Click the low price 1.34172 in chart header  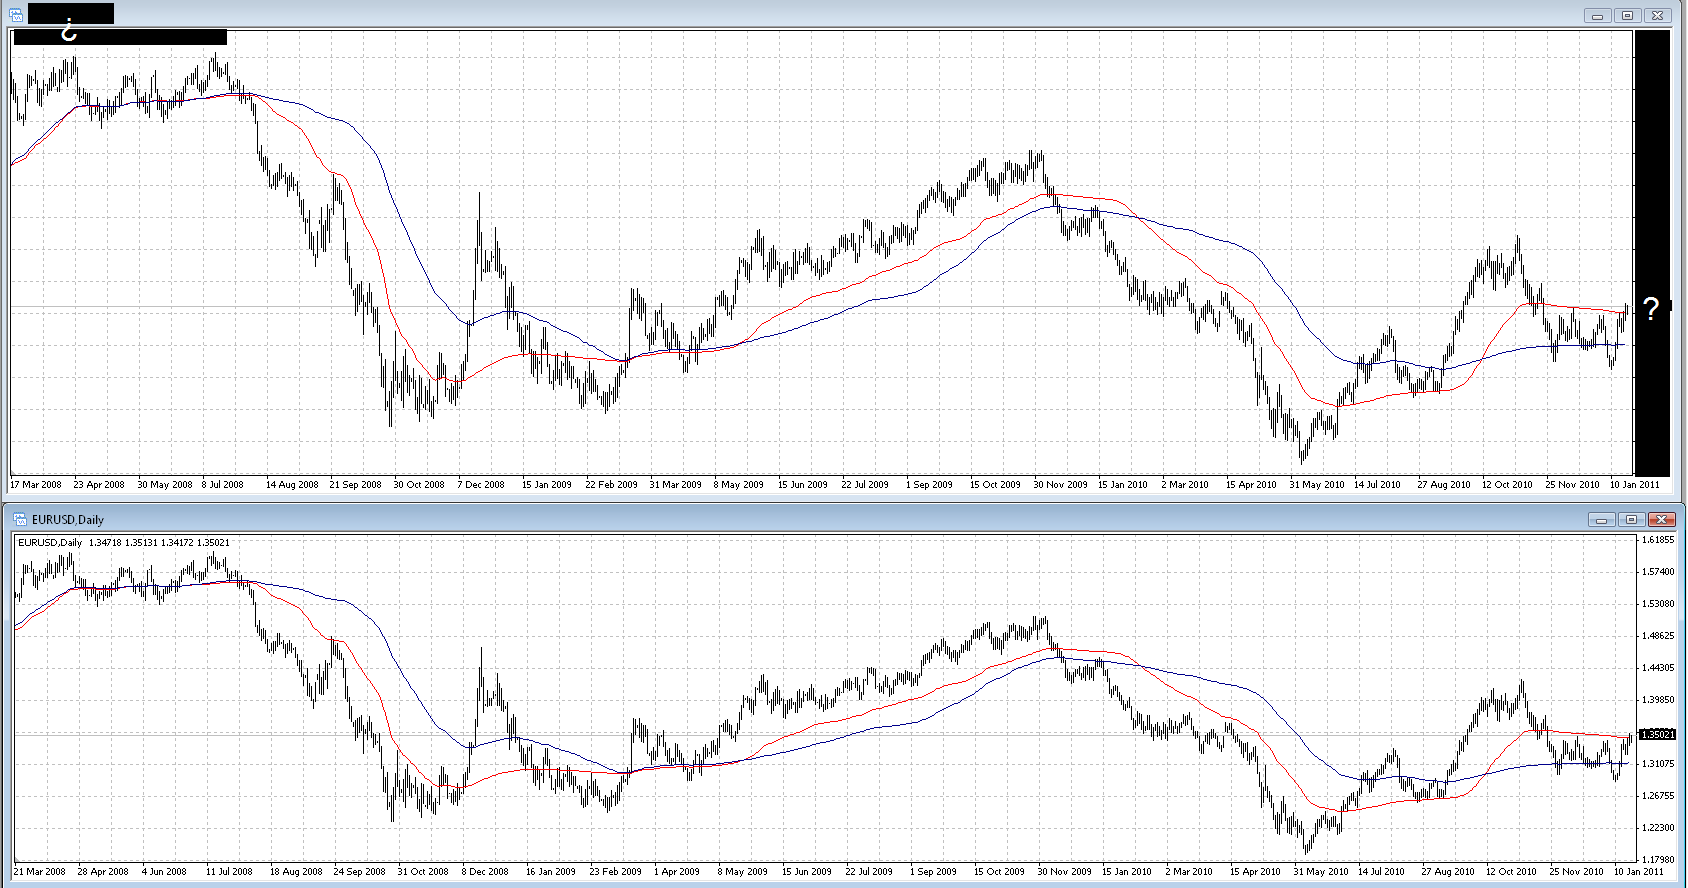(x=177, y=543)
